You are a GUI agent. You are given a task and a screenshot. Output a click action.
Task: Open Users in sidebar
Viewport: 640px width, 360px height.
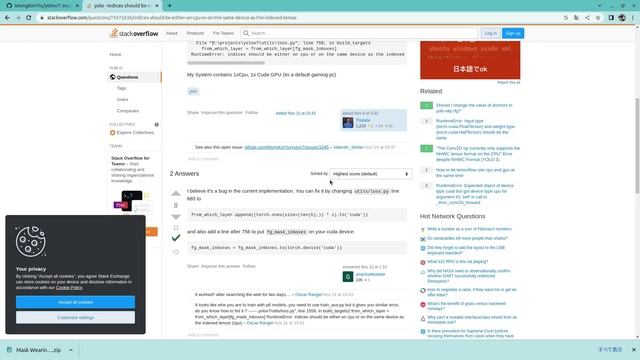[x=122, y=100]
